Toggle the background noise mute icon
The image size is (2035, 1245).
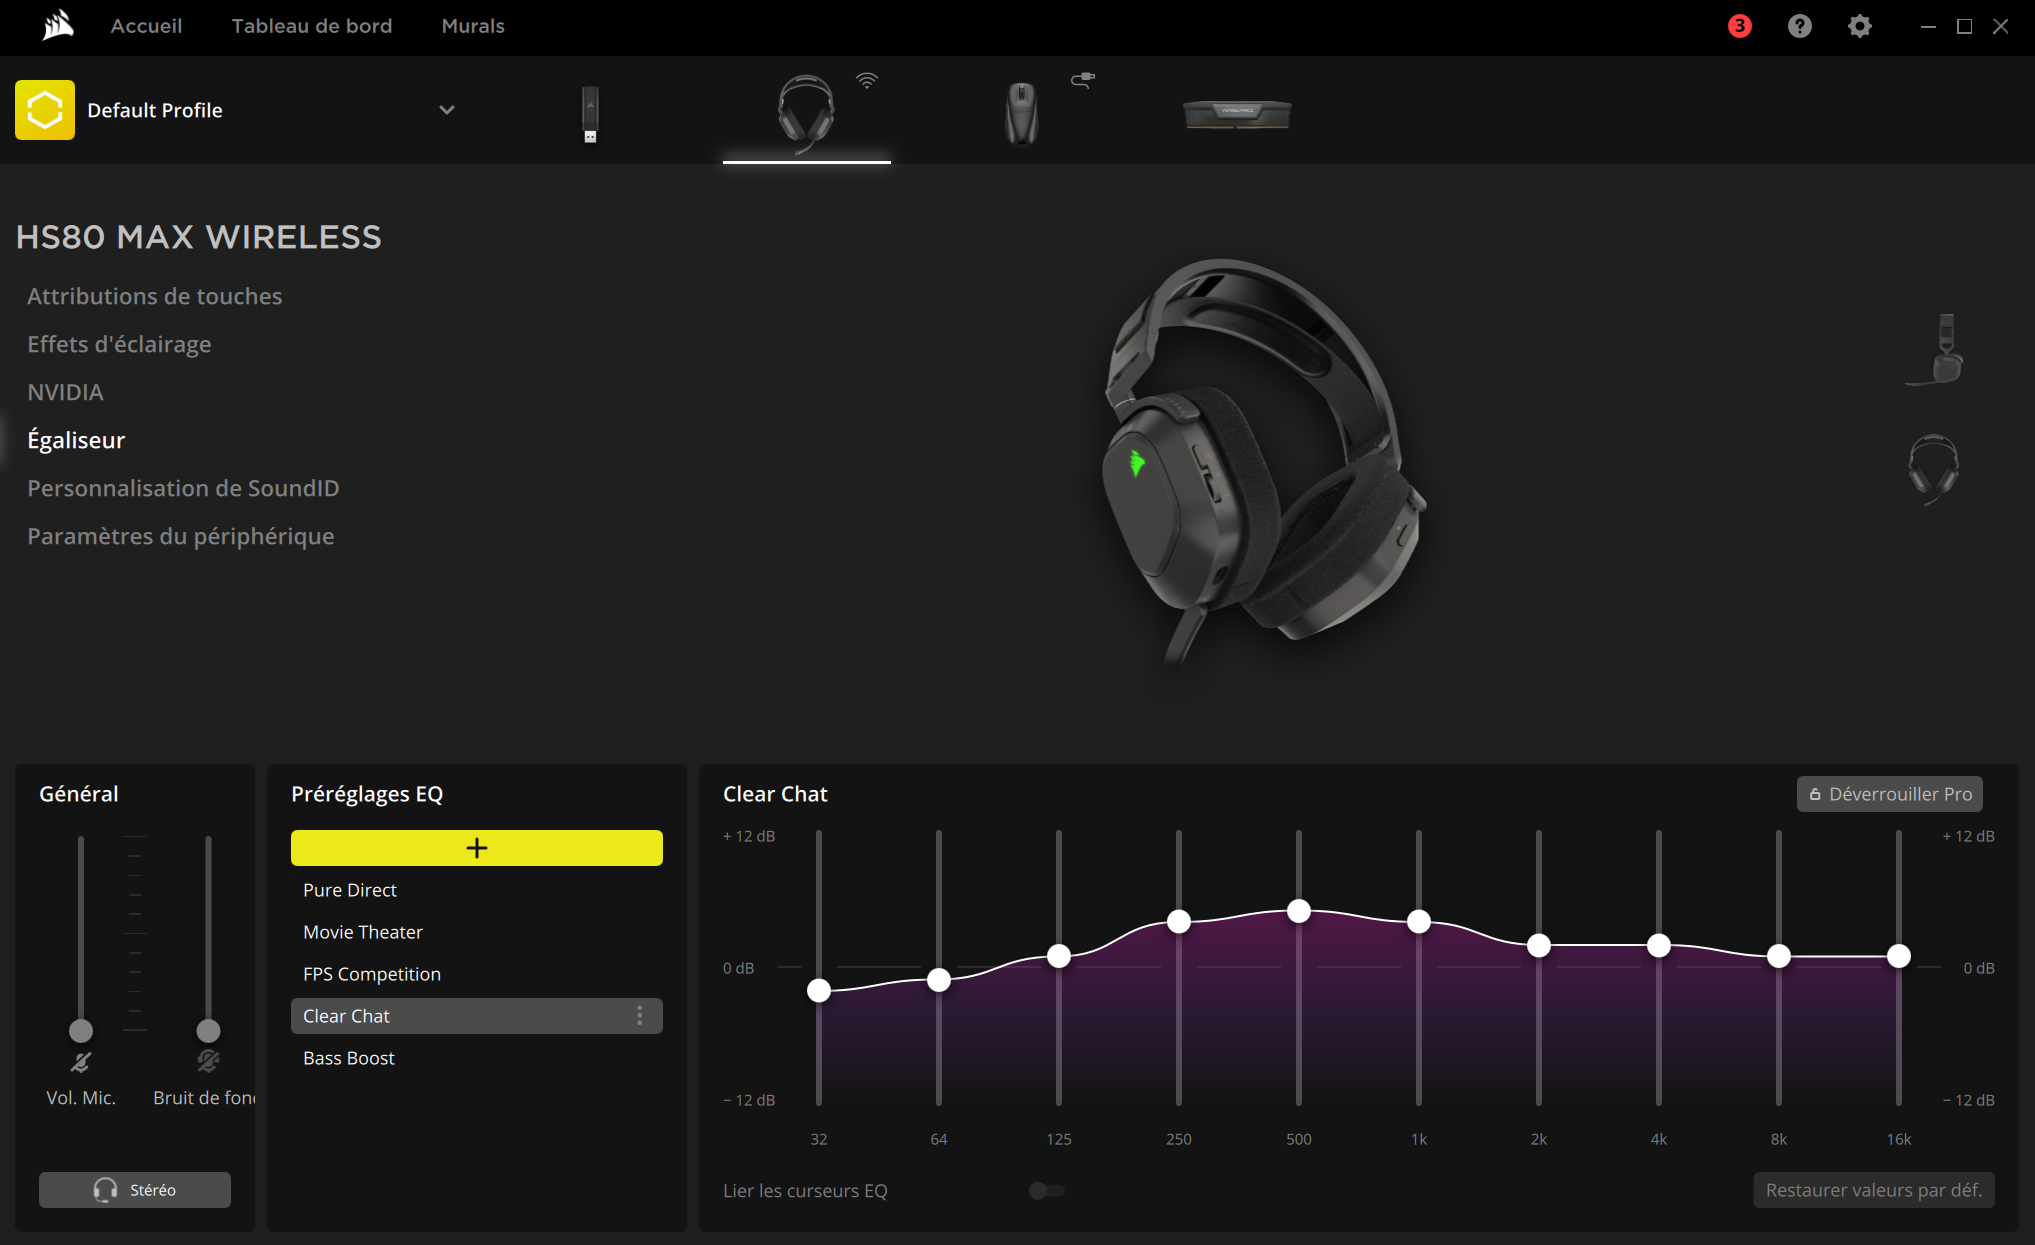[208, 1061]
